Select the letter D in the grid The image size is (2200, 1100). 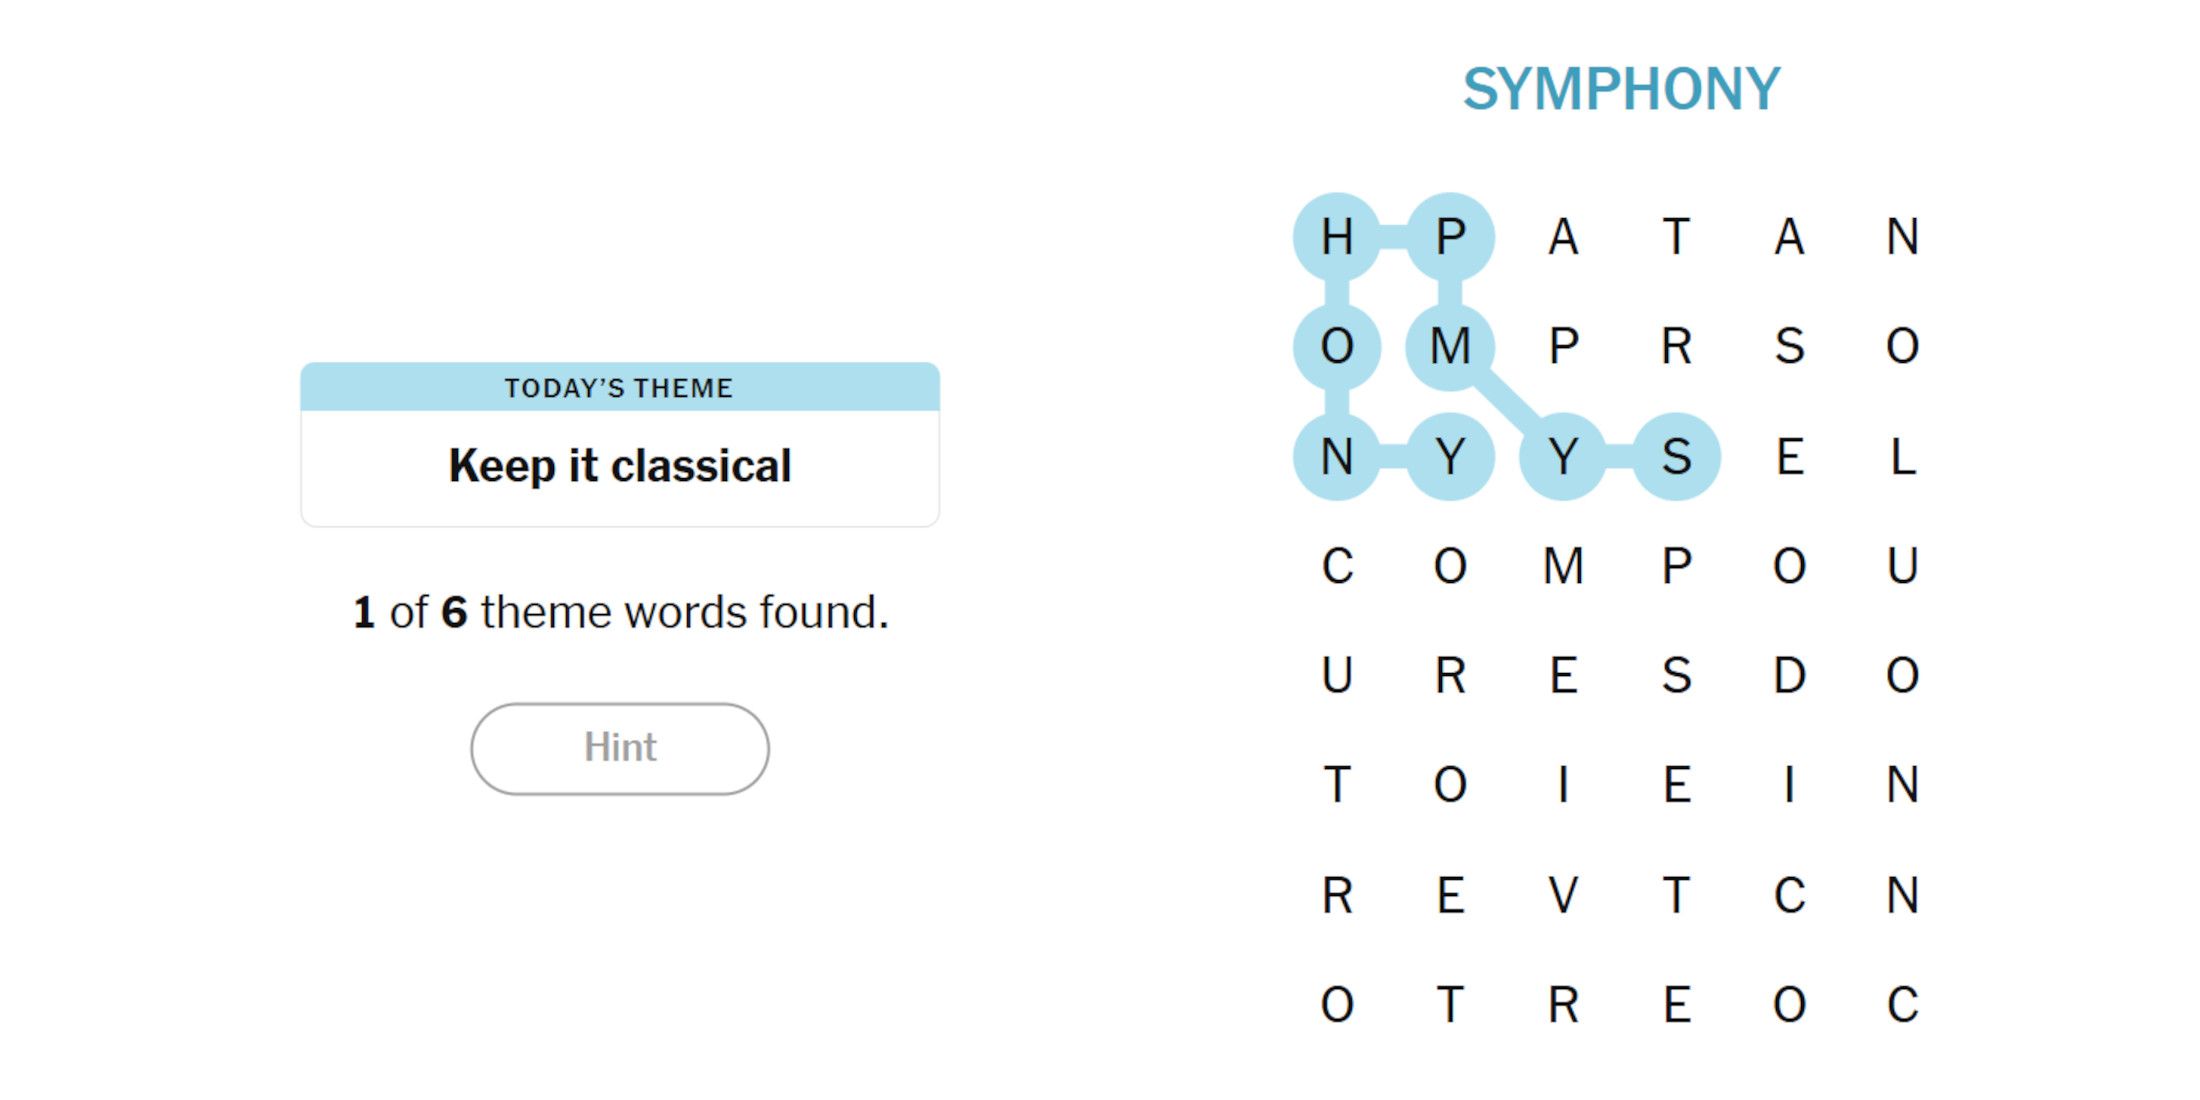1790,676
